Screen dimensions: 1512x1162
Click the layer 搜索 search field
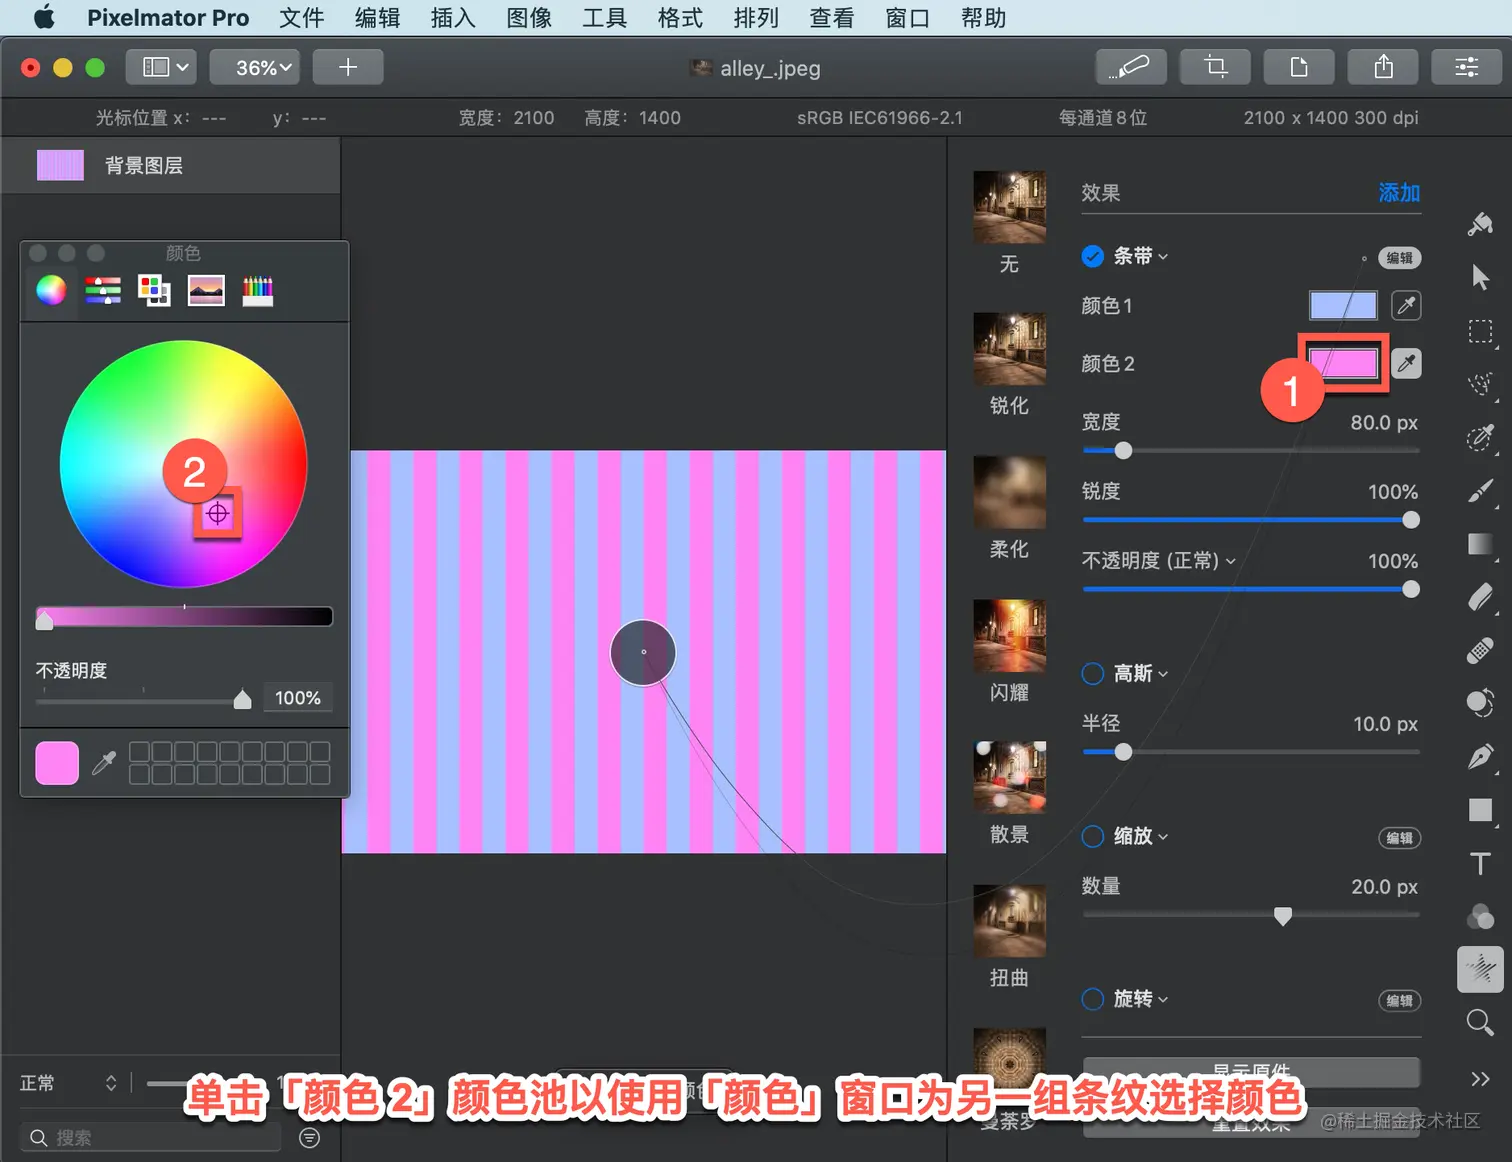coord(151,1138)
